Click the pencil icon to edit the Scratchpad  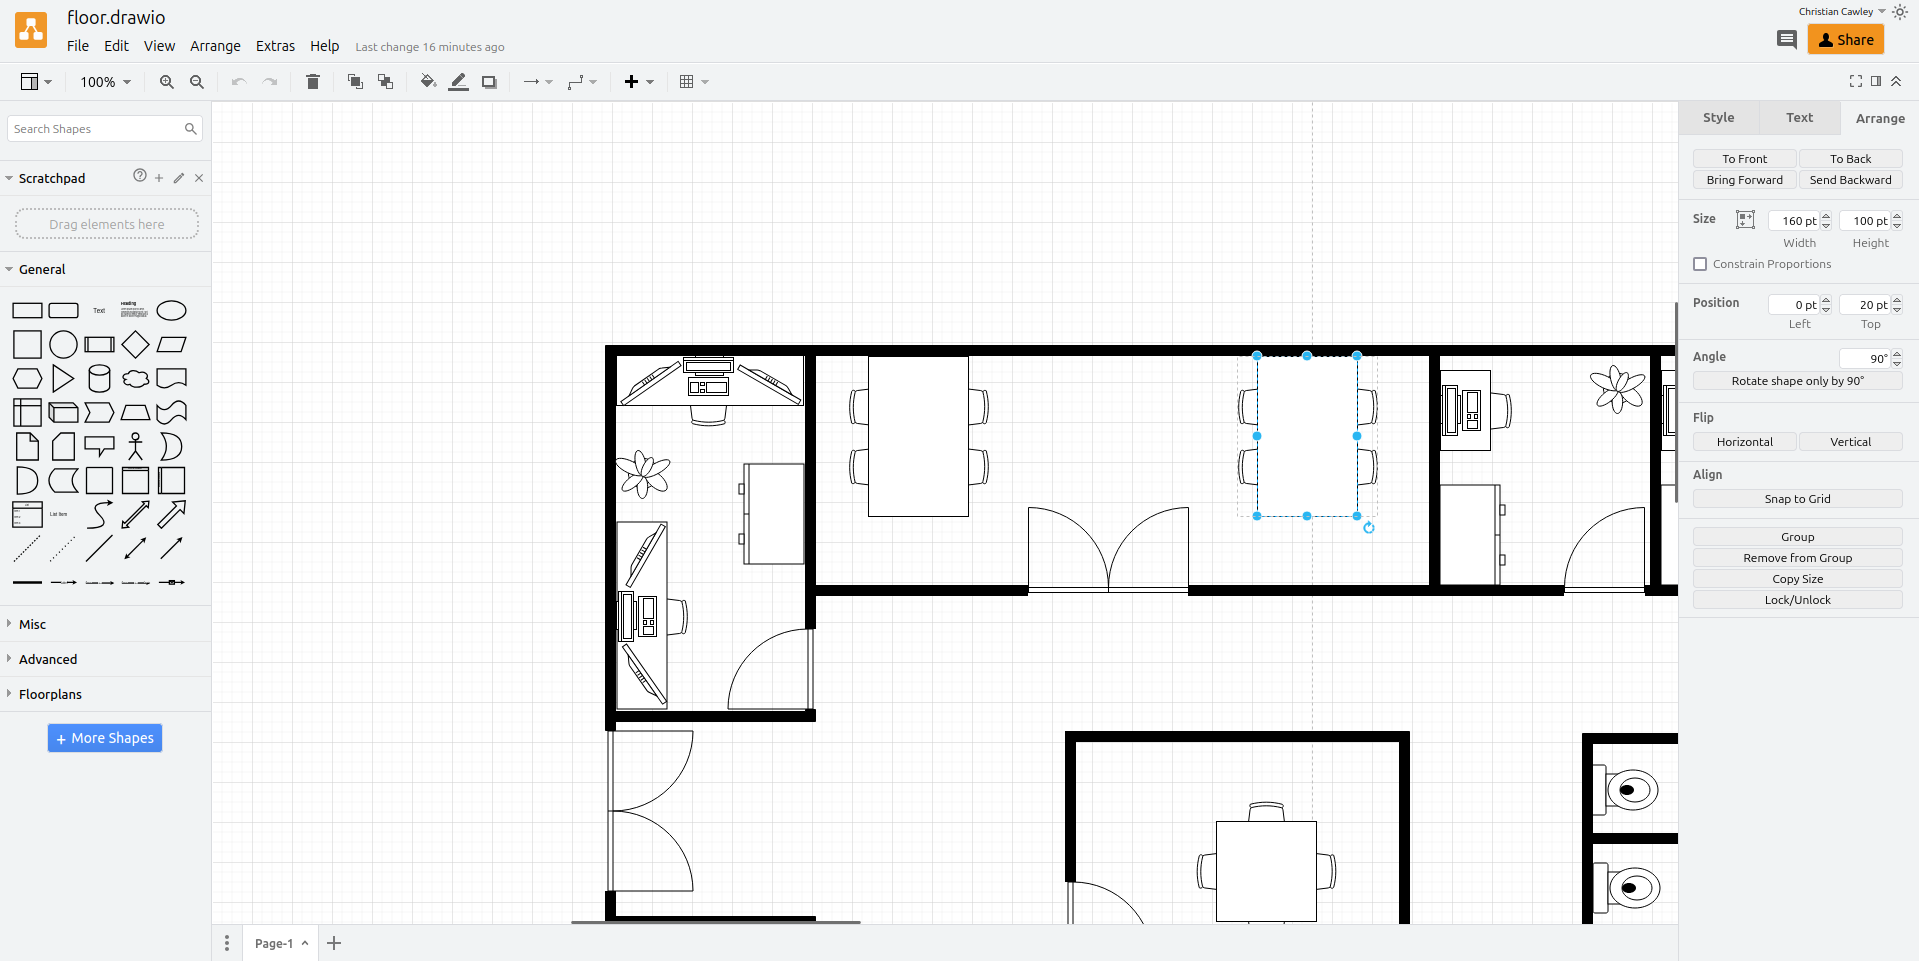click(x=178, y=178)
